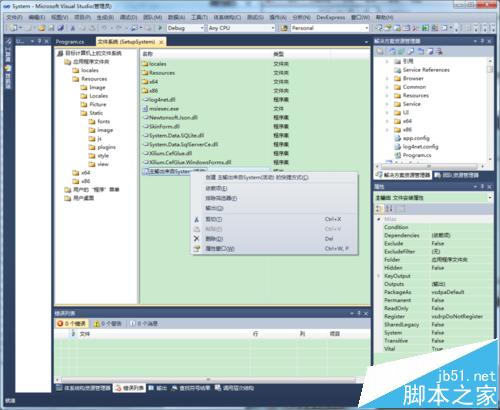This screenshot has width=500, height=410.
Task: Open the 文件(F) menu
Action: [x=14, y=17]
